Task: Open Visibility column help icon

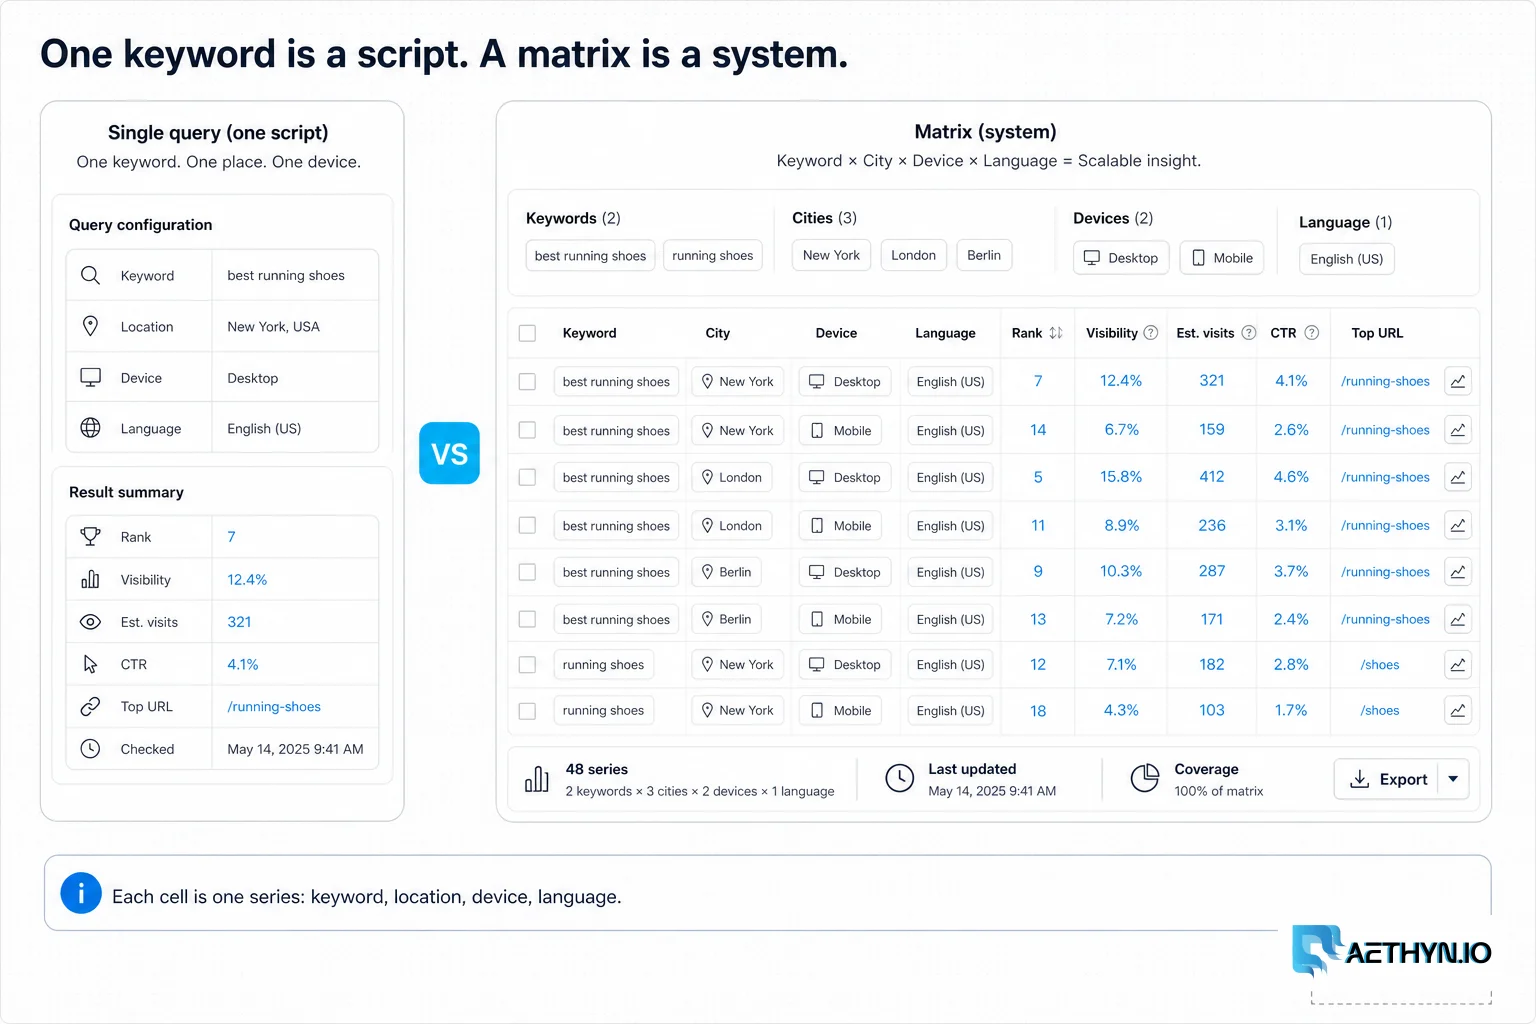Action: click(1151, 333)
